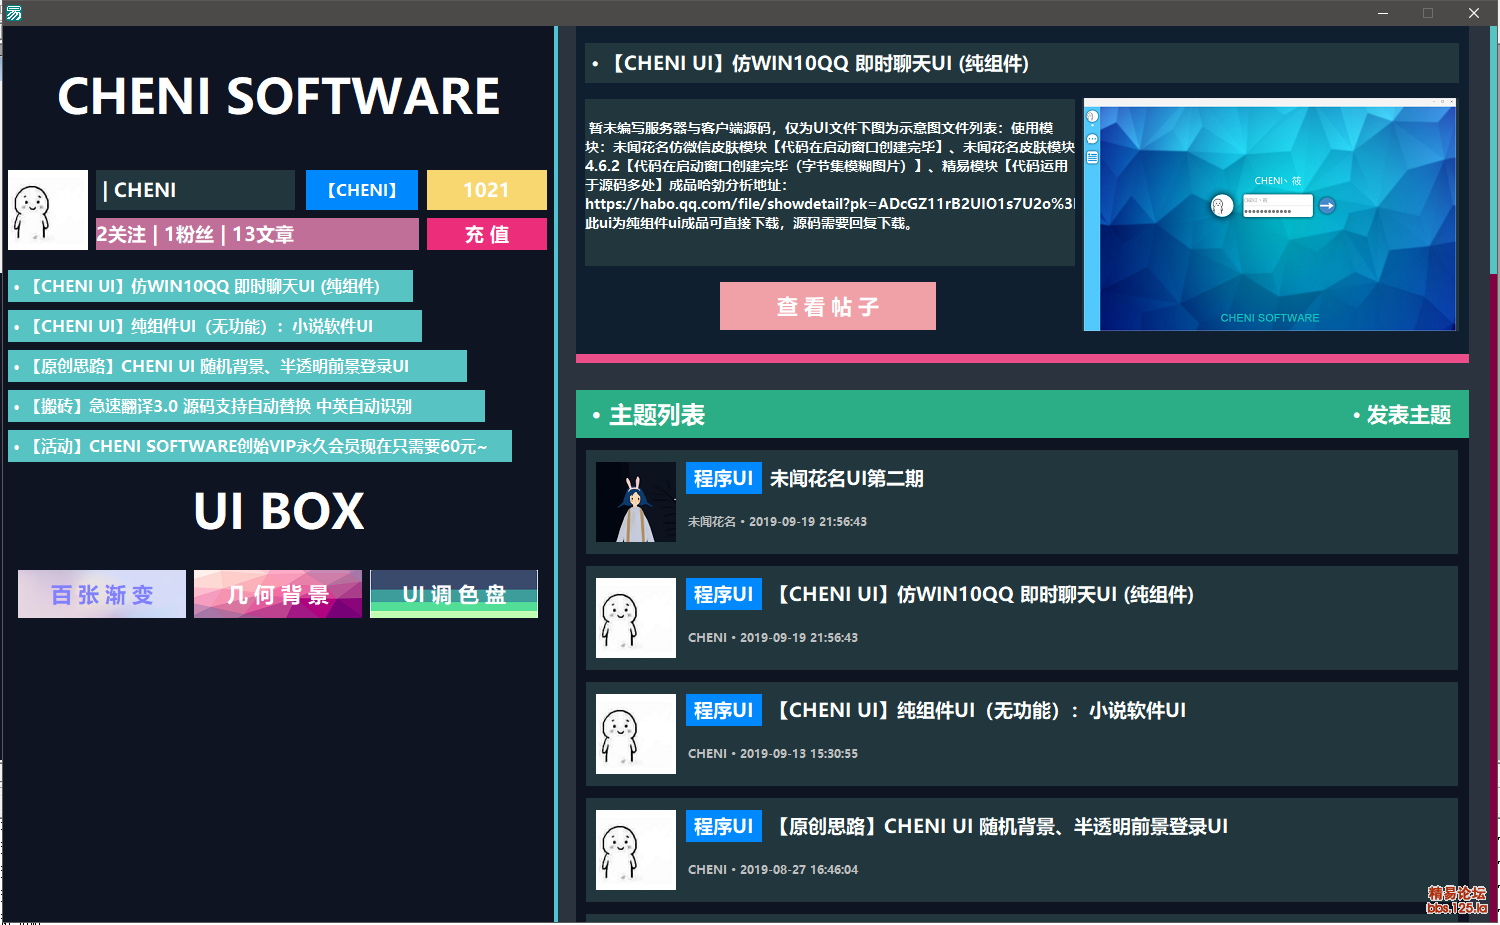Screen dimensions: 1500x925
Task: Open topic 未闻花名UI第二期
Action: click(x=847, y=479)
